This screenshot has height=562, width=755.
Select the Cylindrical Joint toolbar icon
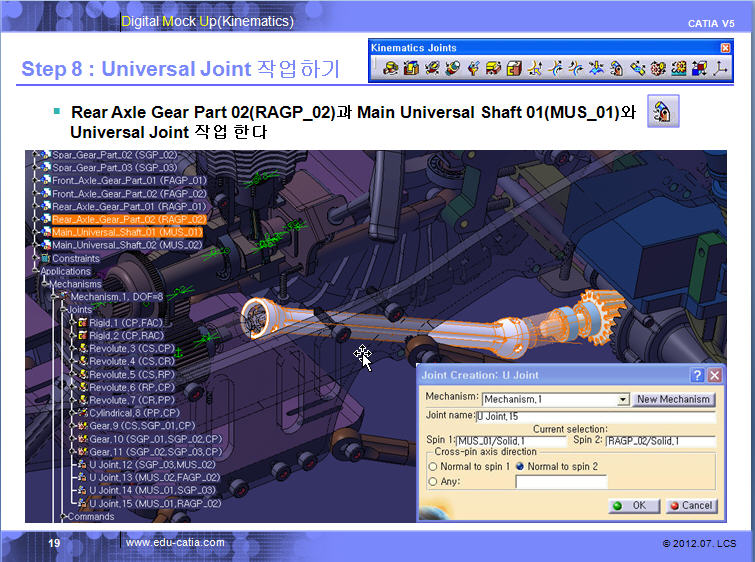click(432, 69)
